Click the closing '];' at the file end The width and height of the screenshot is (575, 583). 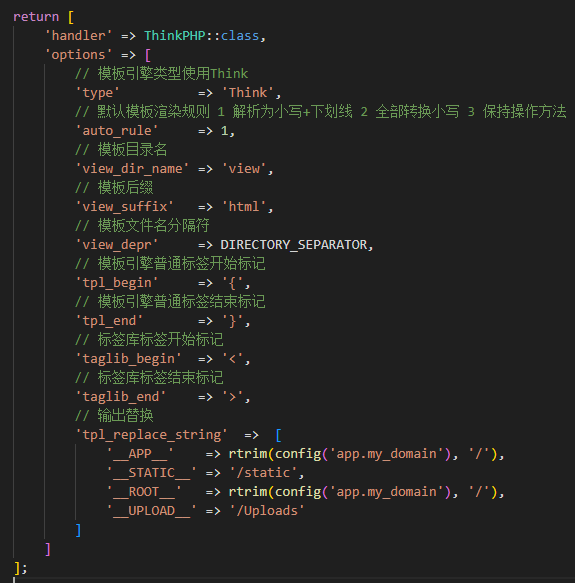pyautogui.click(x=20, y=568)
